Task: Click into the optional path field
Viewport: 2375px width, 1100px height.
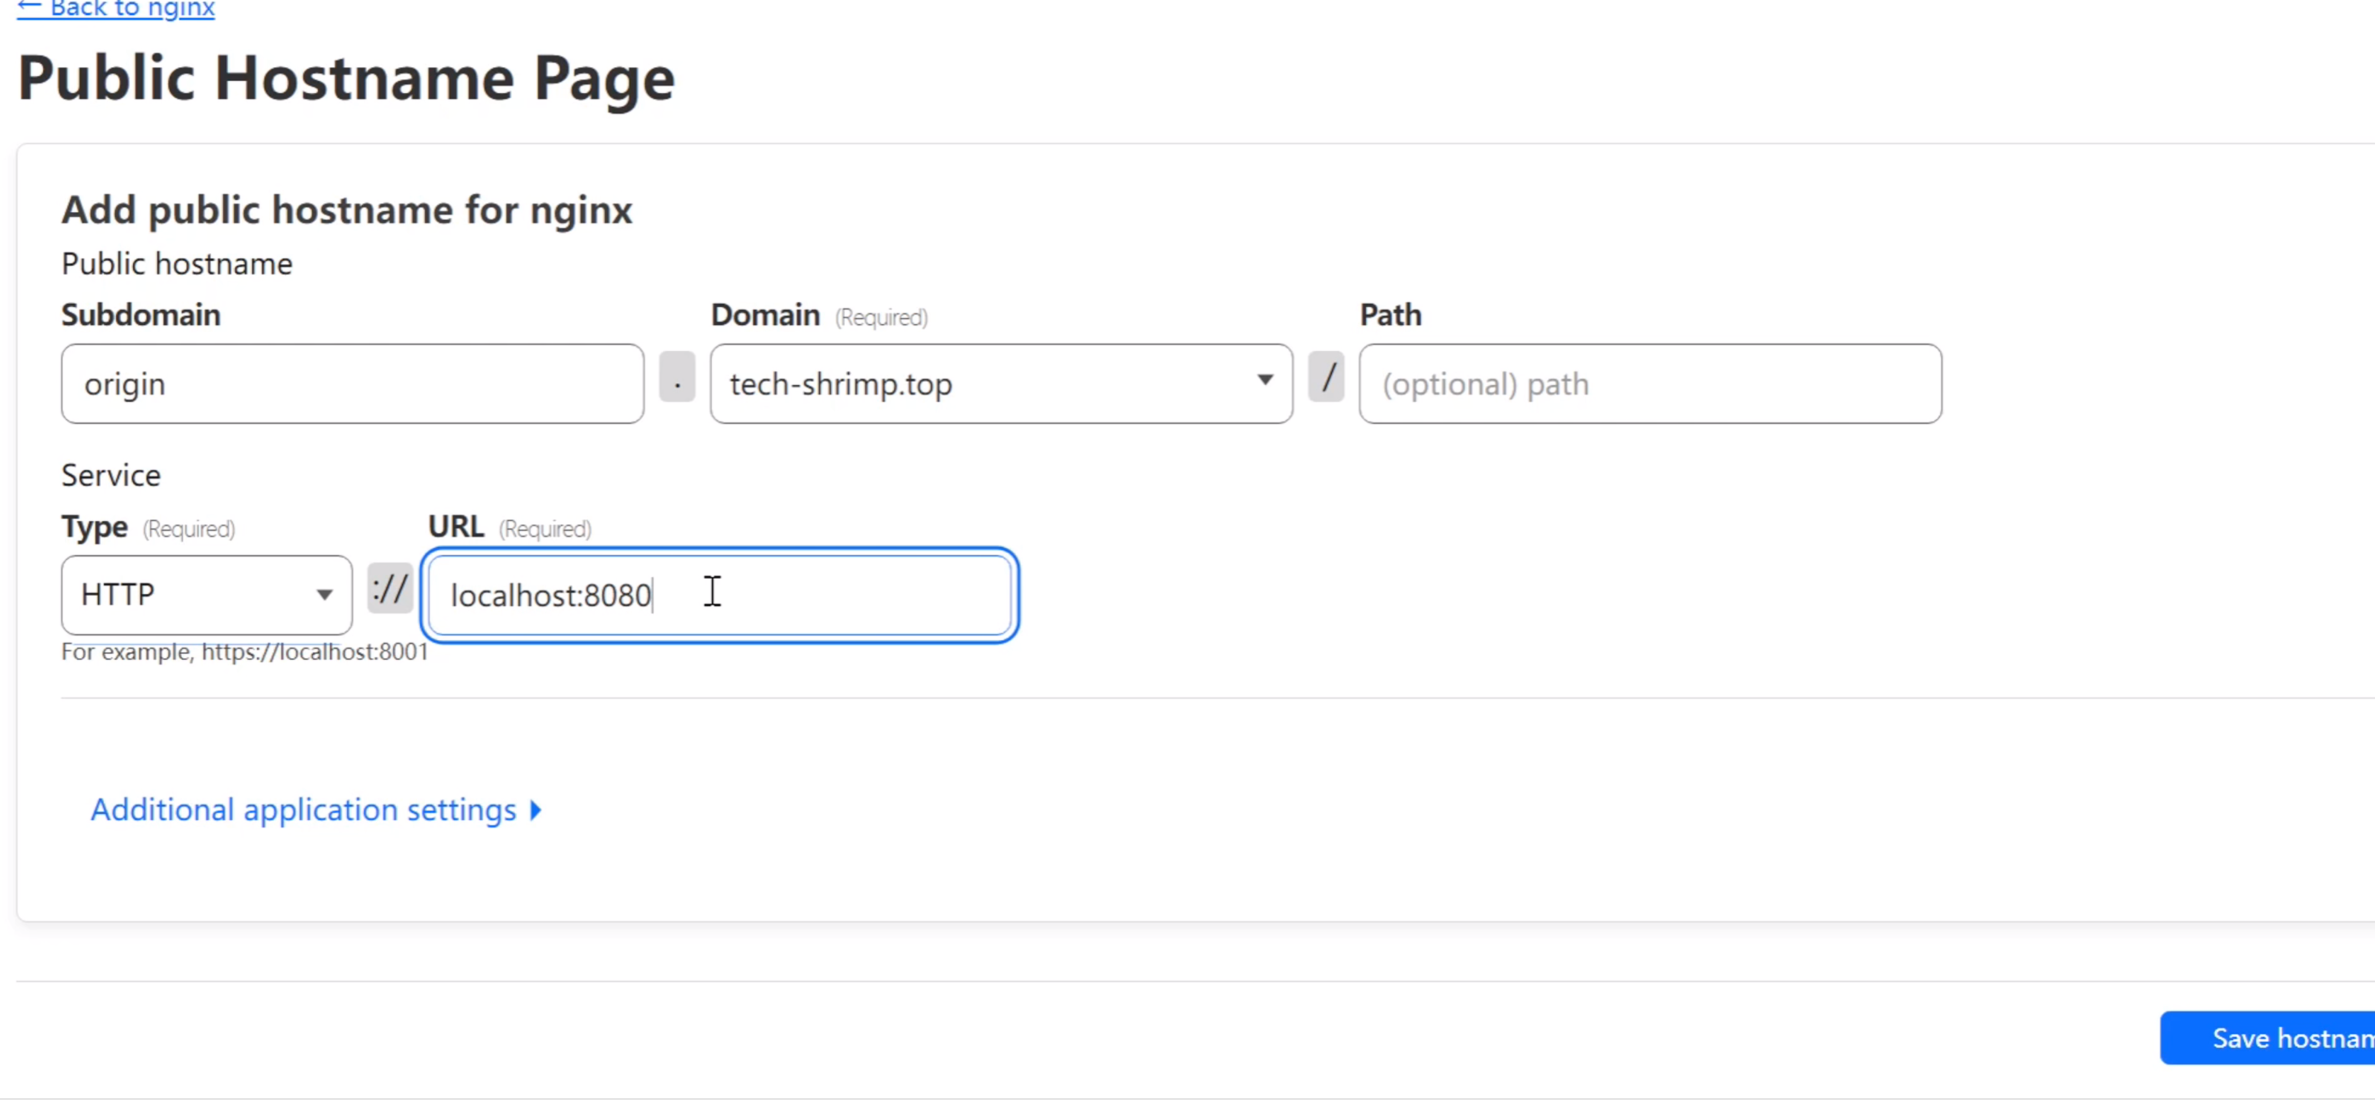Action: 1649,384
